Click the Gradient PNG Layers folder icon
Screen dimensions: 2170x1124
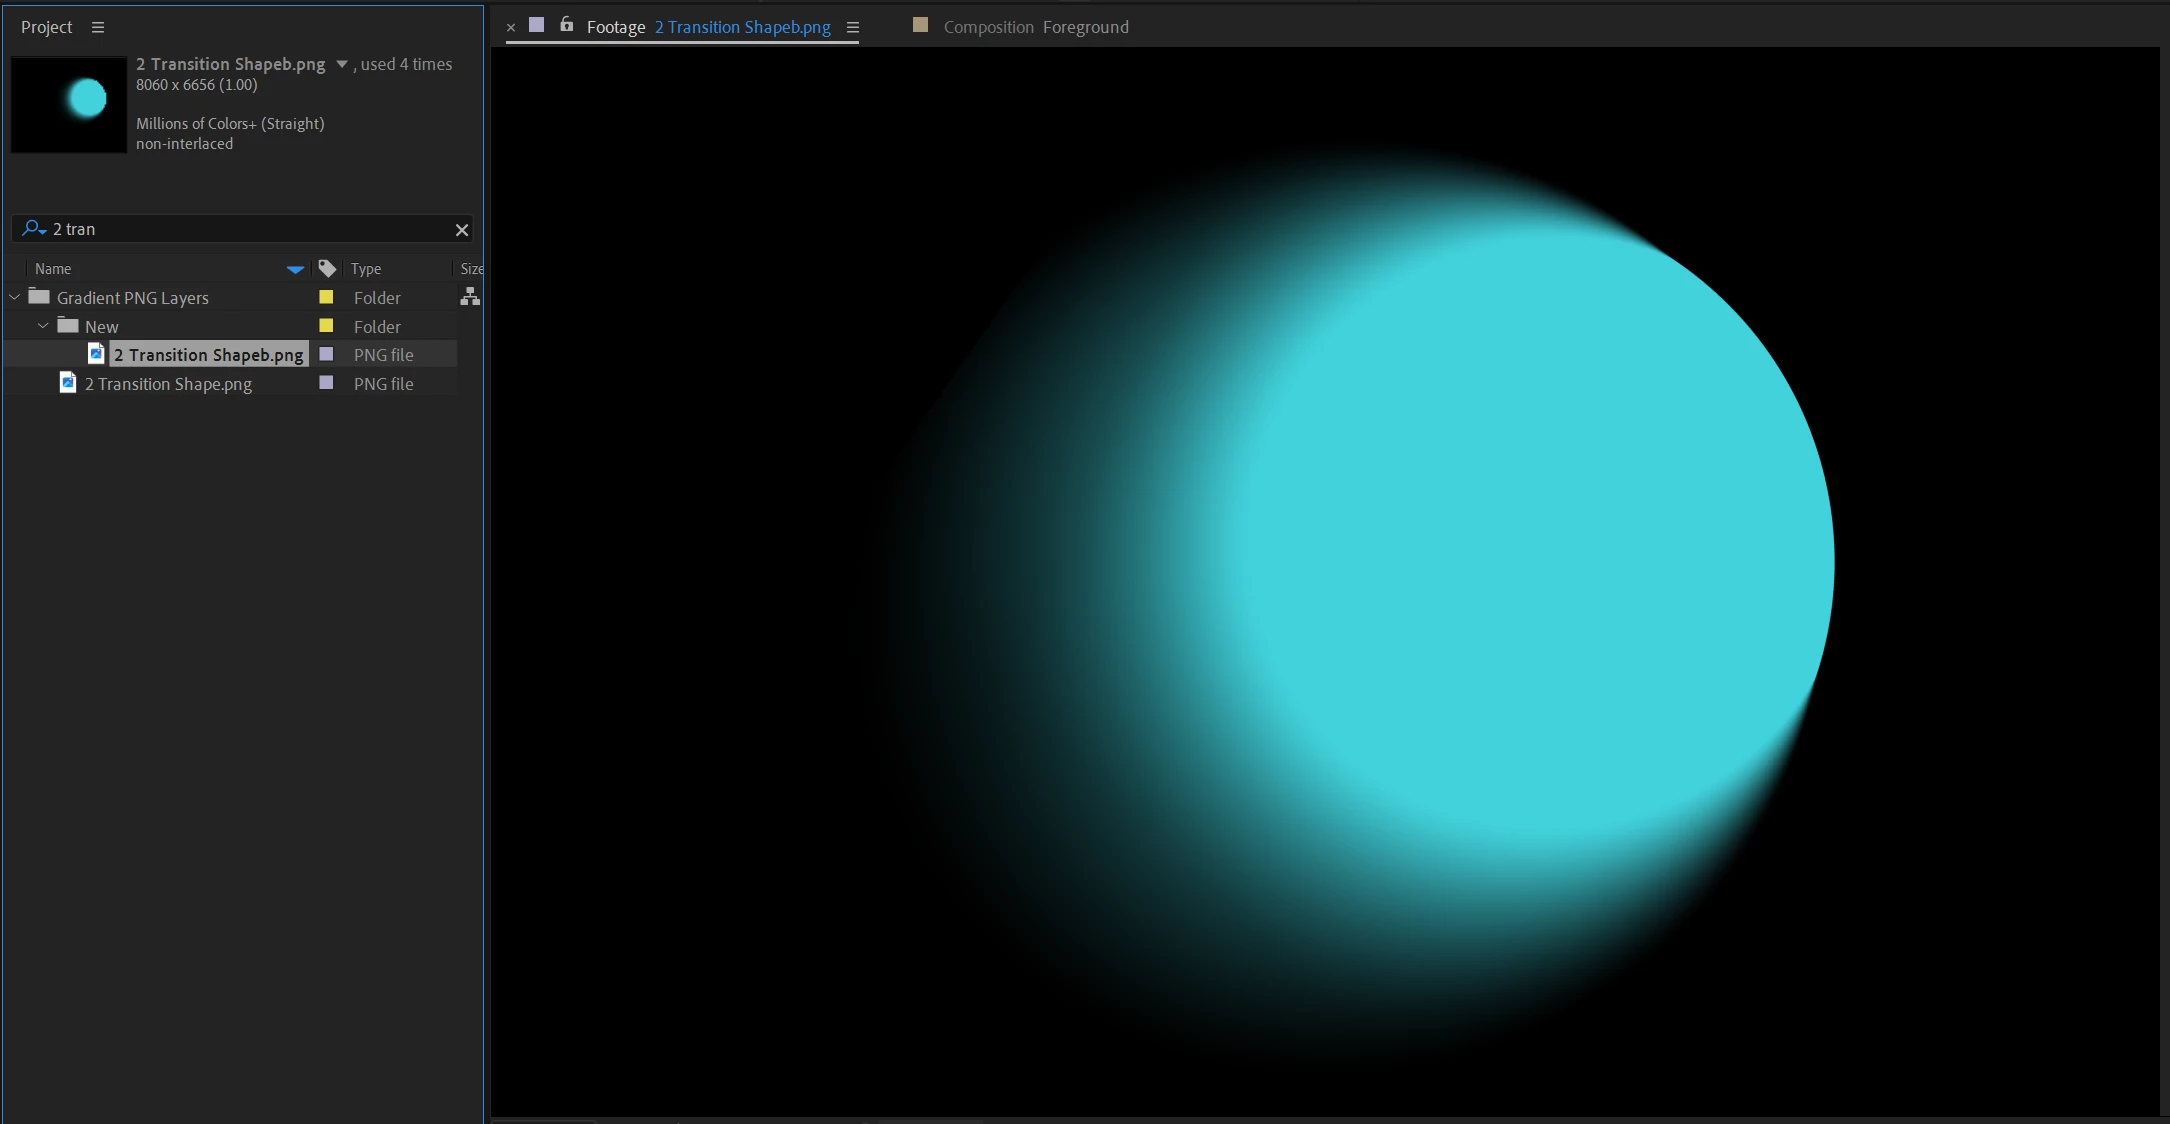coord(39,297)
